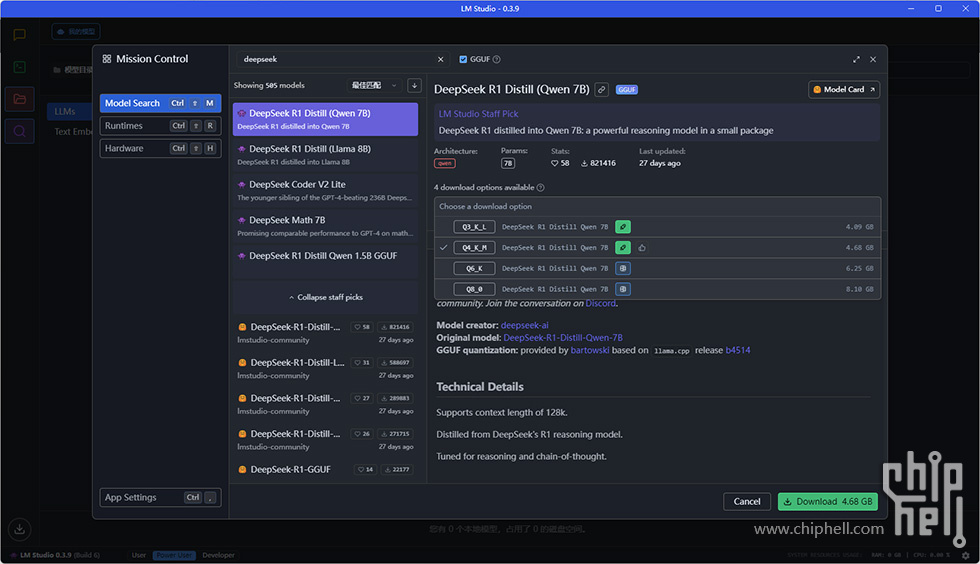Screen dimensions: 980x564
Task: Click My Models button in background window
Action: click(x=76, y=31)
